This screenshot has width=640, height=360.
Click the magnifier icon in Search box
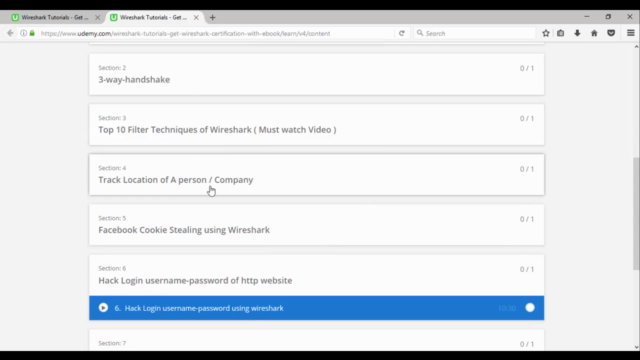coord(420,33)
